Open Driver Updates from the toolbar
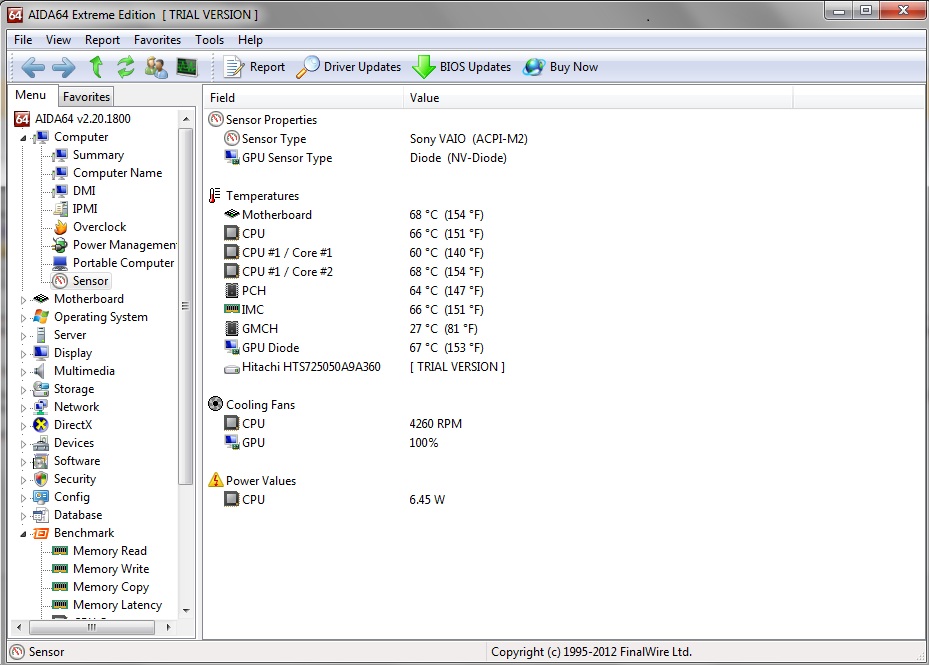 pos(349,67)
